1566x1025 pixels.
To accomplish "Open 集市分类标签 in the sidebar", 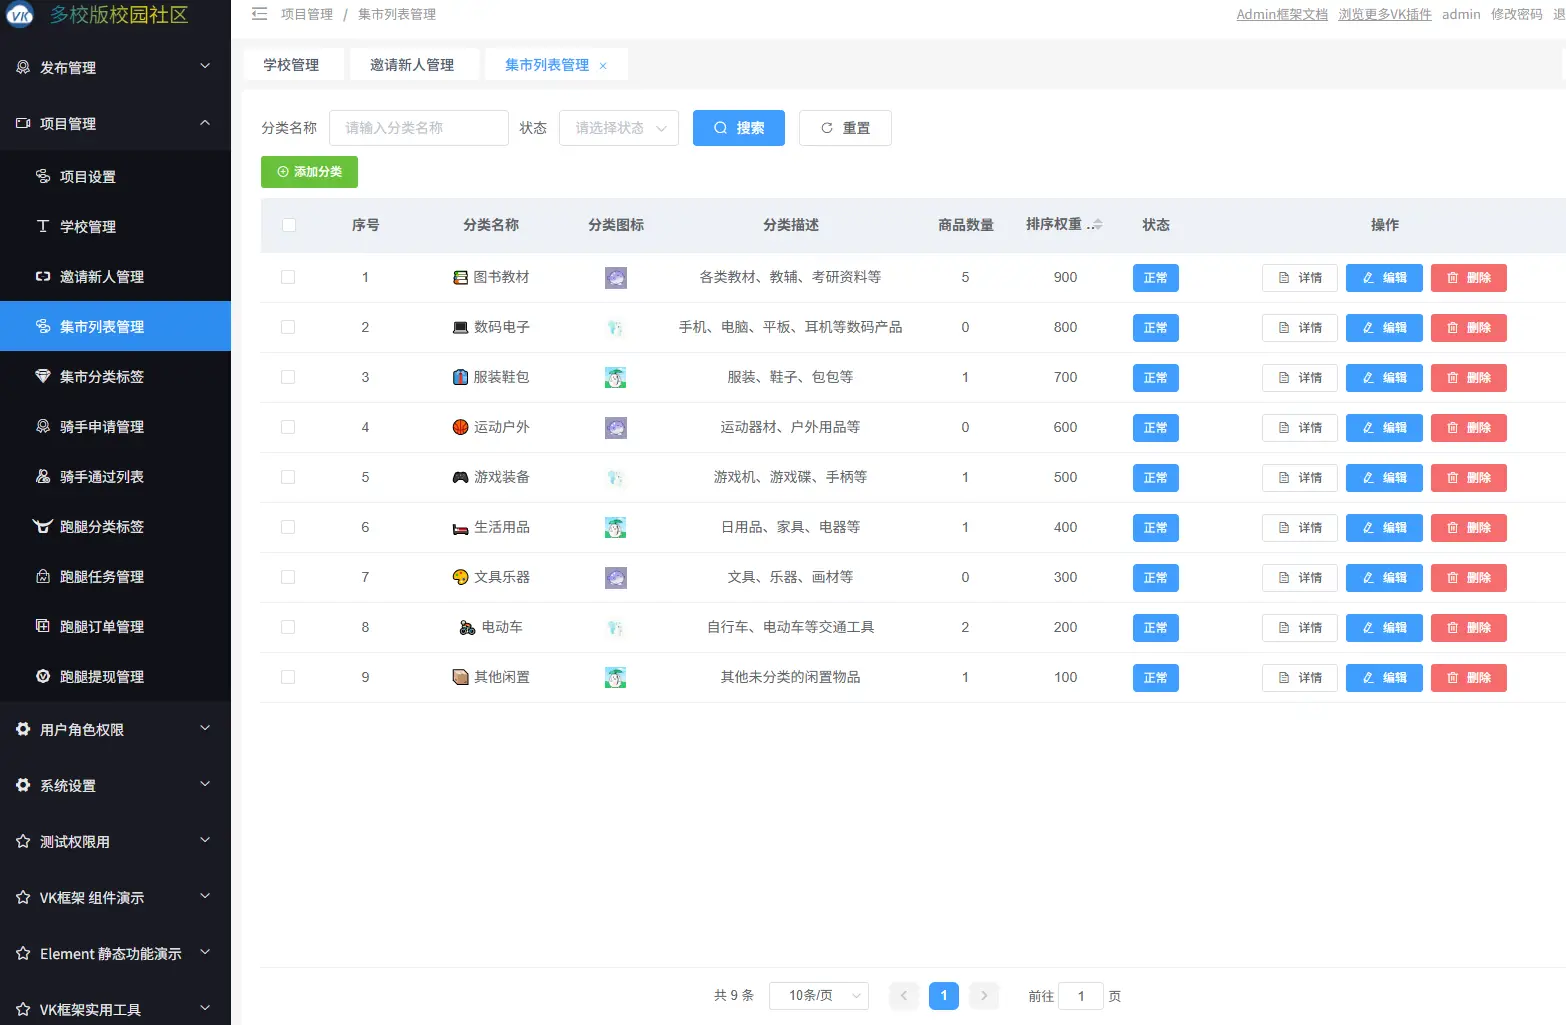I will coord(101,377).
